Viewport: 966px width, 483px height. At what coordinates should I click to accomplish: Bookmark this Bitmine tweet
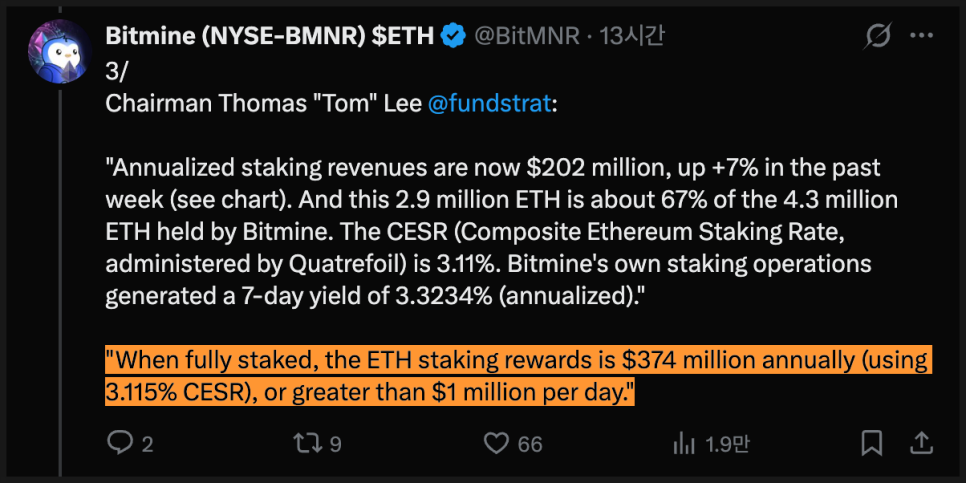(872, 442)
